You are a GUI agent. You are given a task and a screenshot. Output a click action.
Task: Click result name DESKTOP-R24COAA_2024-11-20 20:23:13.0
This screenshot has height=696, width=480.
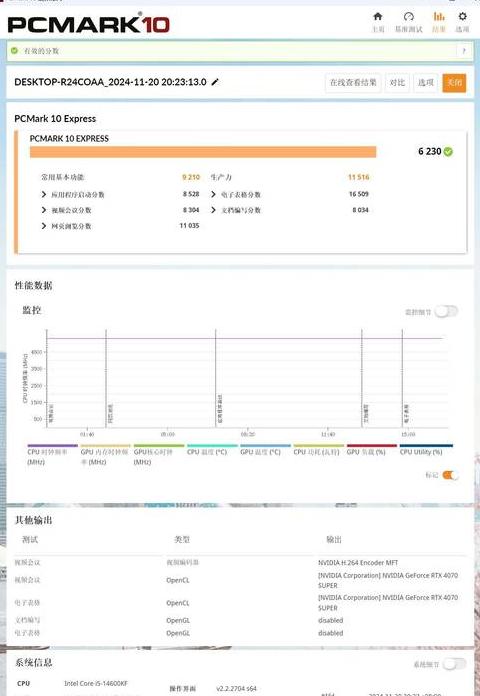tap(110, 82)
